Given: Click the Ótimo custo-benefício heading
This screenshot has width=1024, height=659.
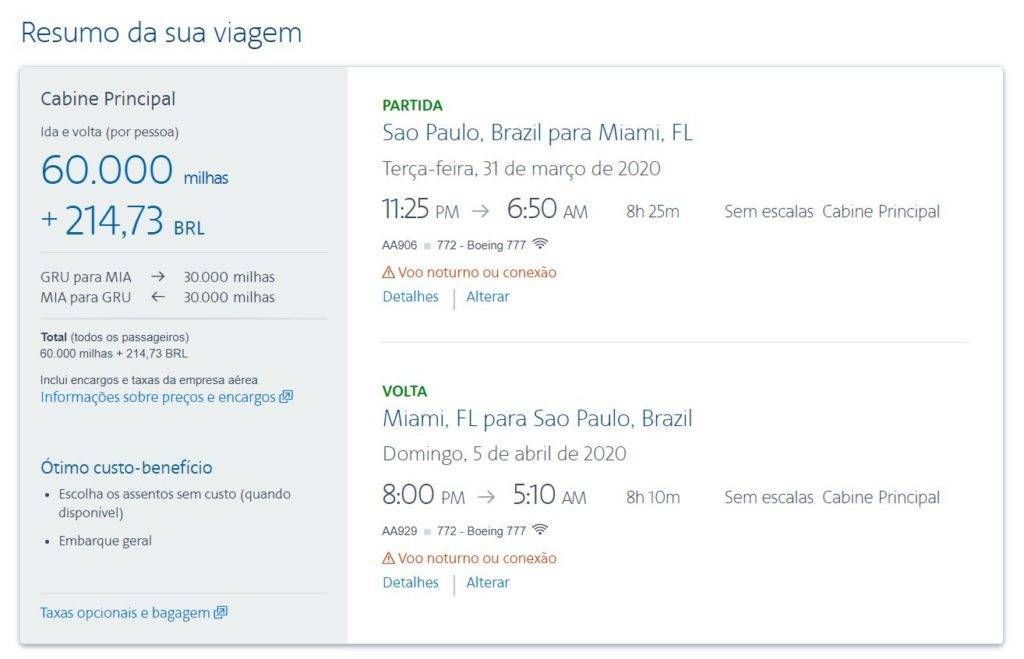Looking at the screenshot, I should tap(127, 468).
